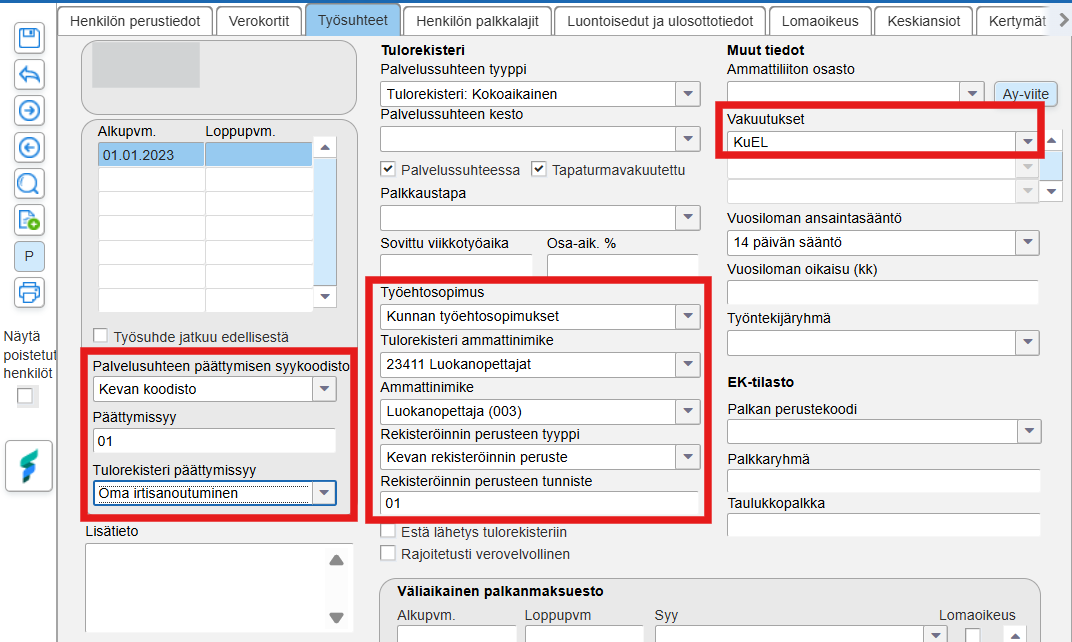
Task: Click the scrollbar beside the date list
Action: (x=325, y=222)
